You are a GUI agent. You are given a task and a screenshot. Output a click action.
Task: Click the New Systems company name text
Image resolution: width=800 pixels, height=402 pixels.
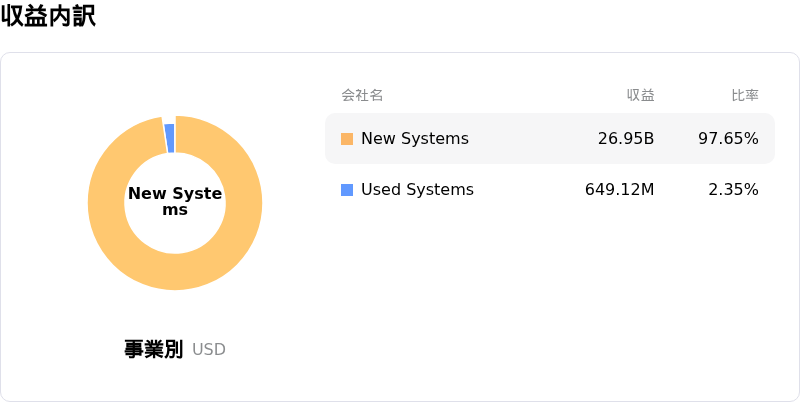(x=415, y=139)
